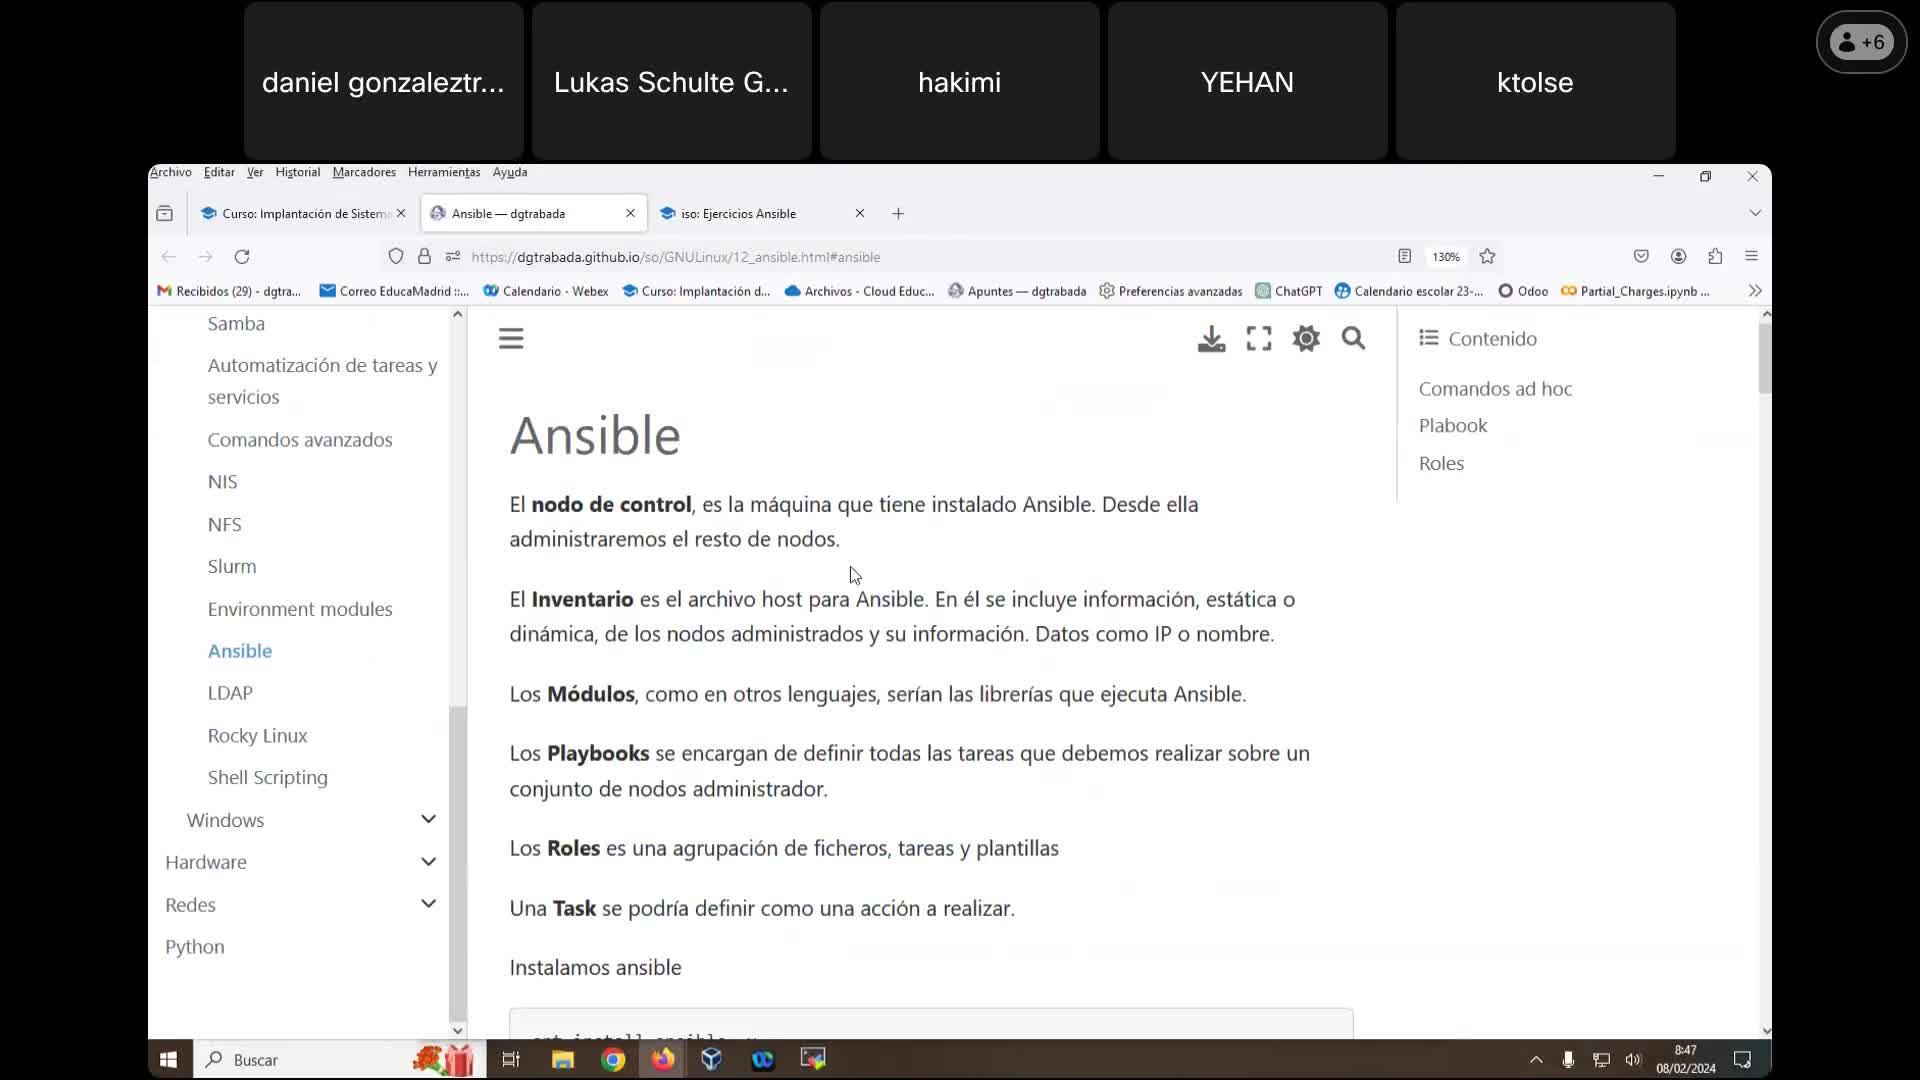Expand the Redes sidebar section

tap(428, 904)
